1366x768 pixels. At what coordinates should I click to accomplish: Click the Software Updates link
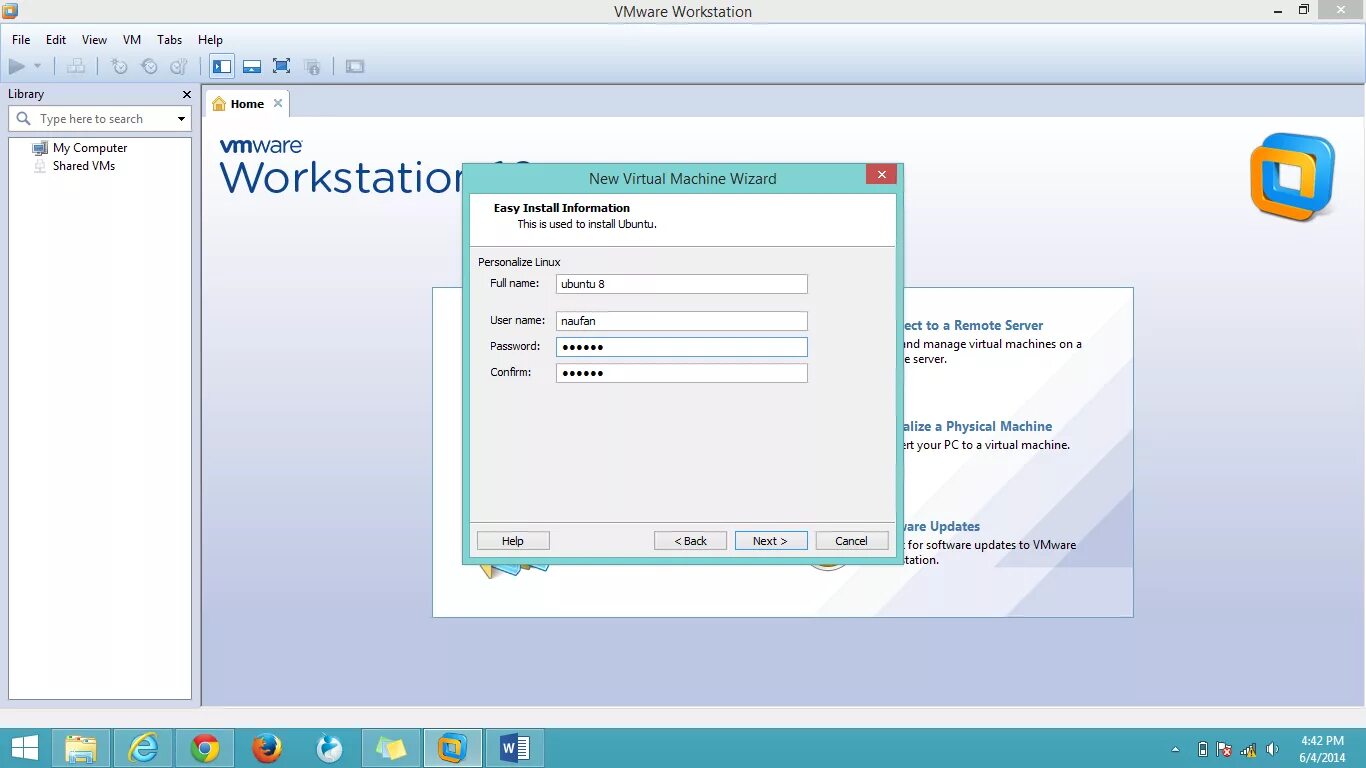click(x=942, y=526)
